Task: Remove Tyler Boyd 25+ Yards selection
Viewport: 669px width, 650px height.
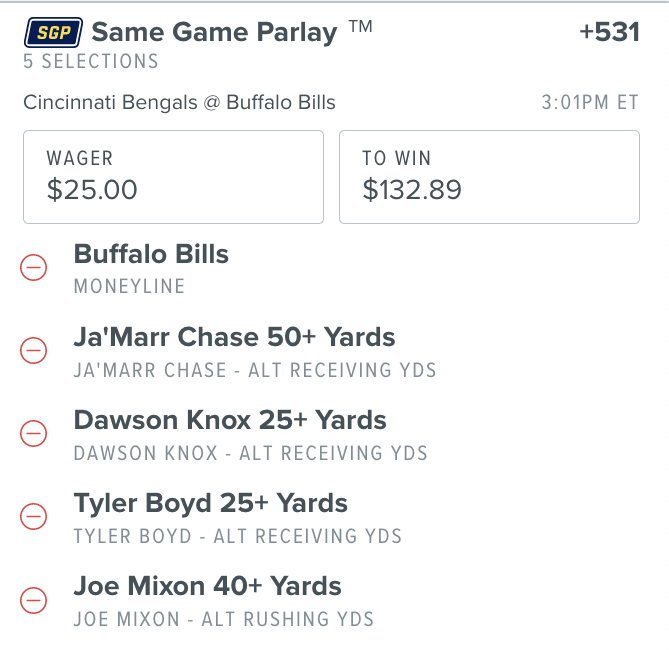Action: (33, 516)
